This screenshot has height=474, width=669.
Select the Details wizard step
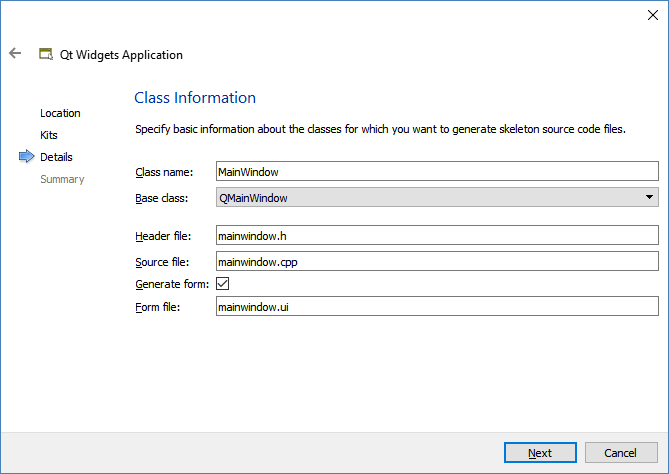(x=56, y=157)
